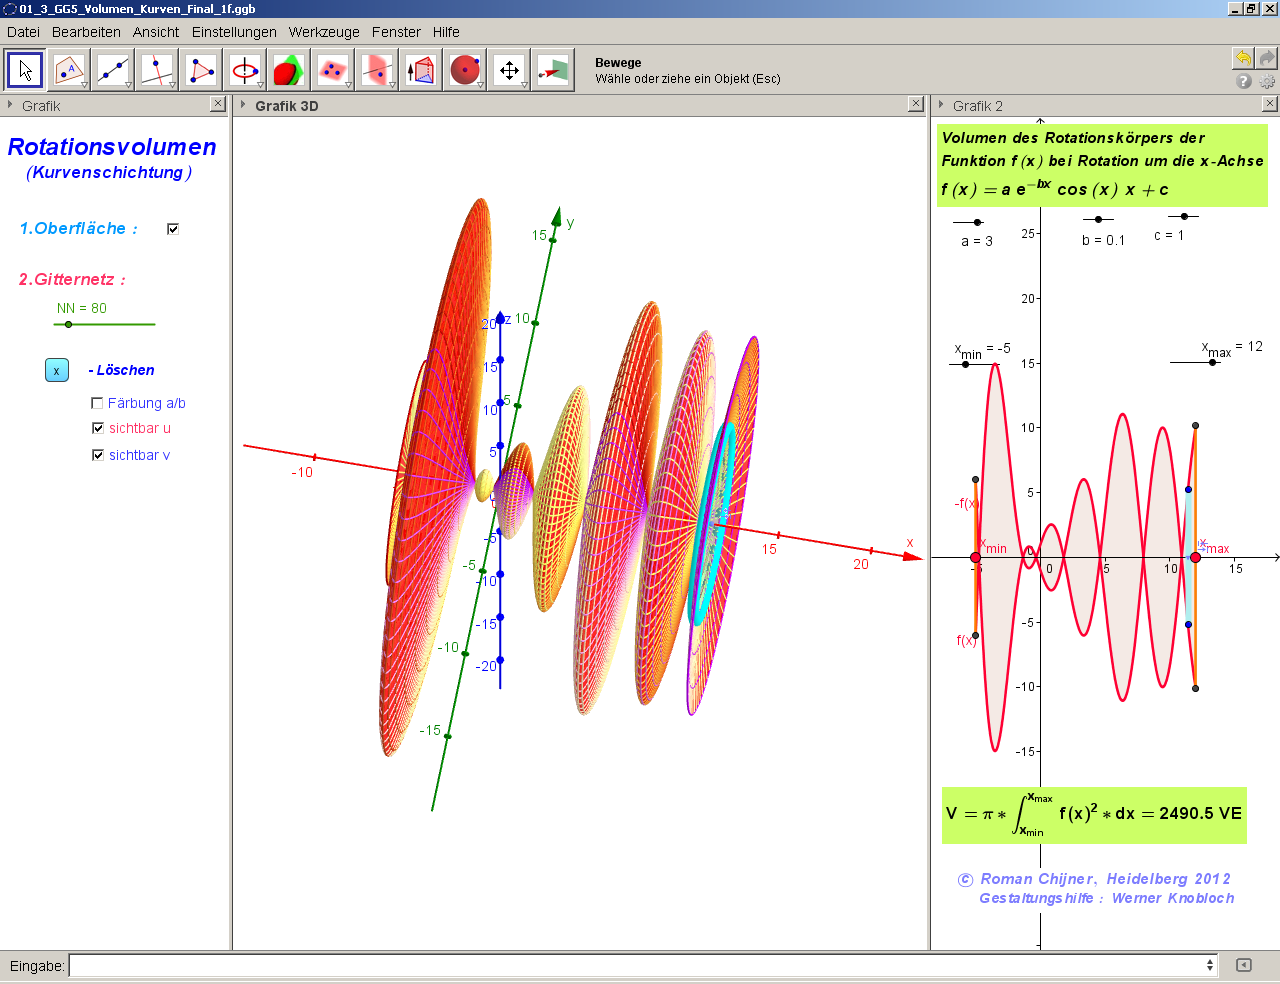Uncheck the sichtbar u checkbox
Viewport: 1280px width, 984px height.
pyautogui.click(x=98, y=428)
